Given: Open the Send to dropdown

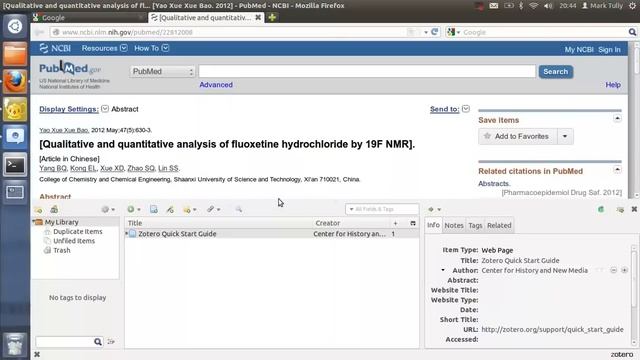Looking at the screenshot, I should coord(449,109).
